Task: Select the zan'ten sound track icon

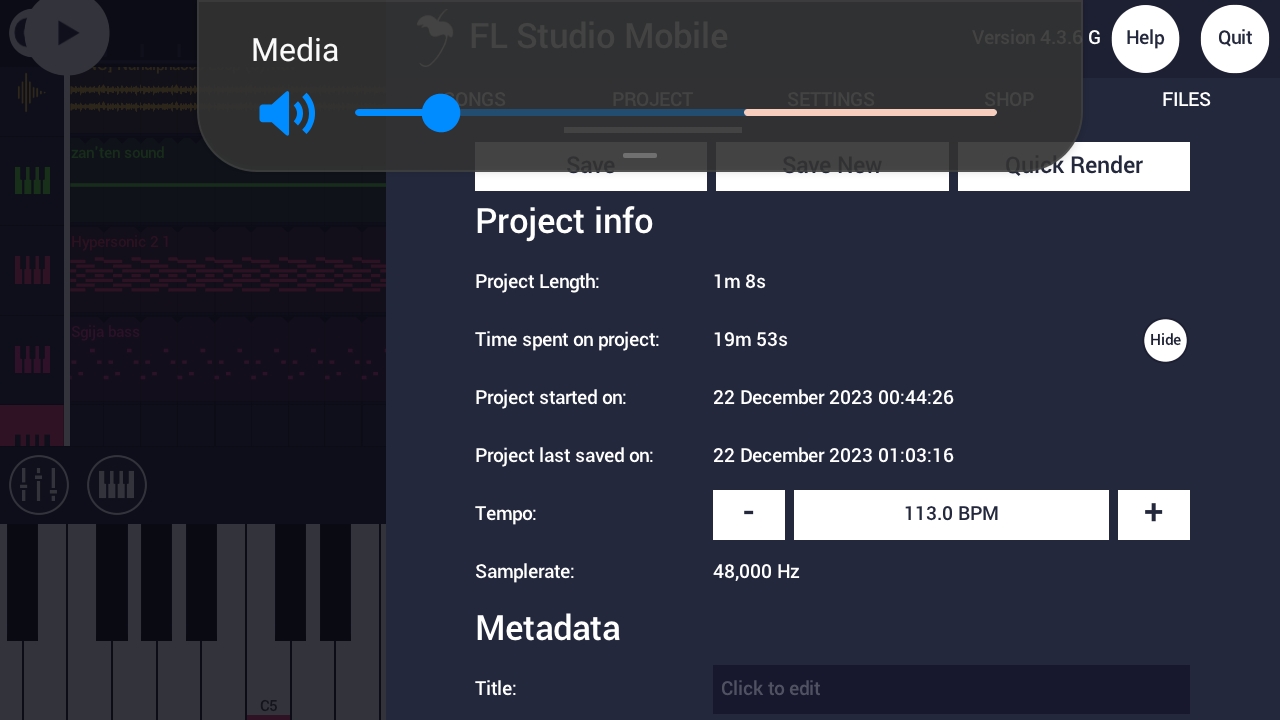Action: tap(32, 181)
